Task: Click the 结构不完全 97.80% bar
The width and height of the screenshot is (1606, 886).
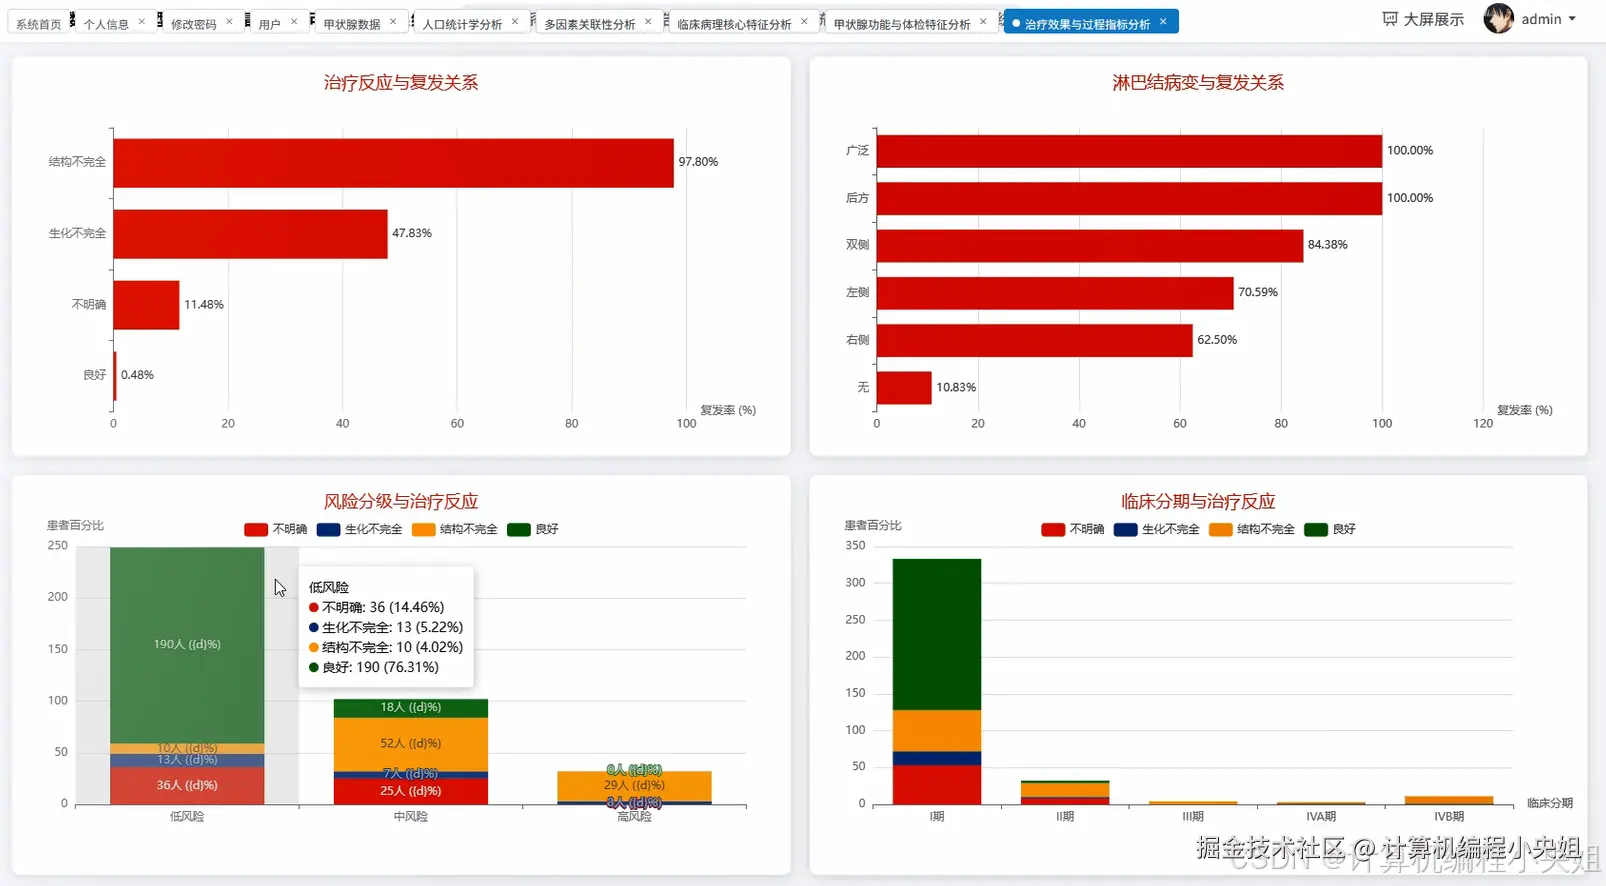Action: tap(393, 162)
